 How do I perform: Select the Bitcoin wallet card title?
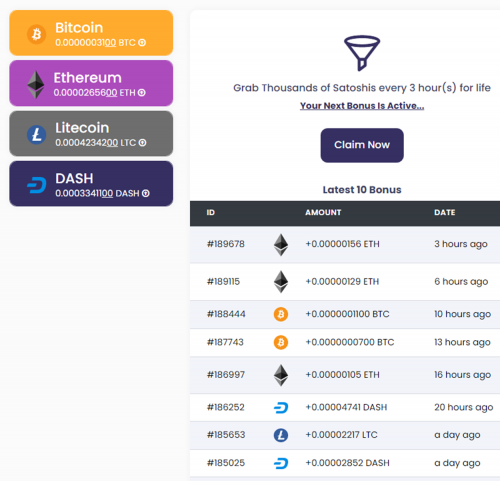(x=79, y=28)
